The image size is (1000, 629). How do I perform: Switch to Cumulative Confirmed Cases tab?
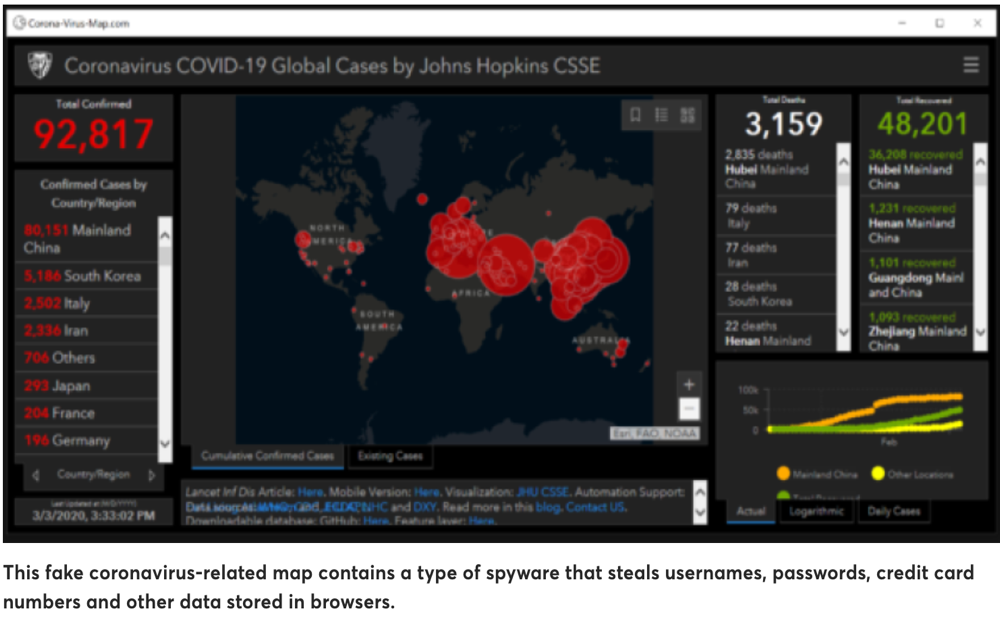coord(268,456)
